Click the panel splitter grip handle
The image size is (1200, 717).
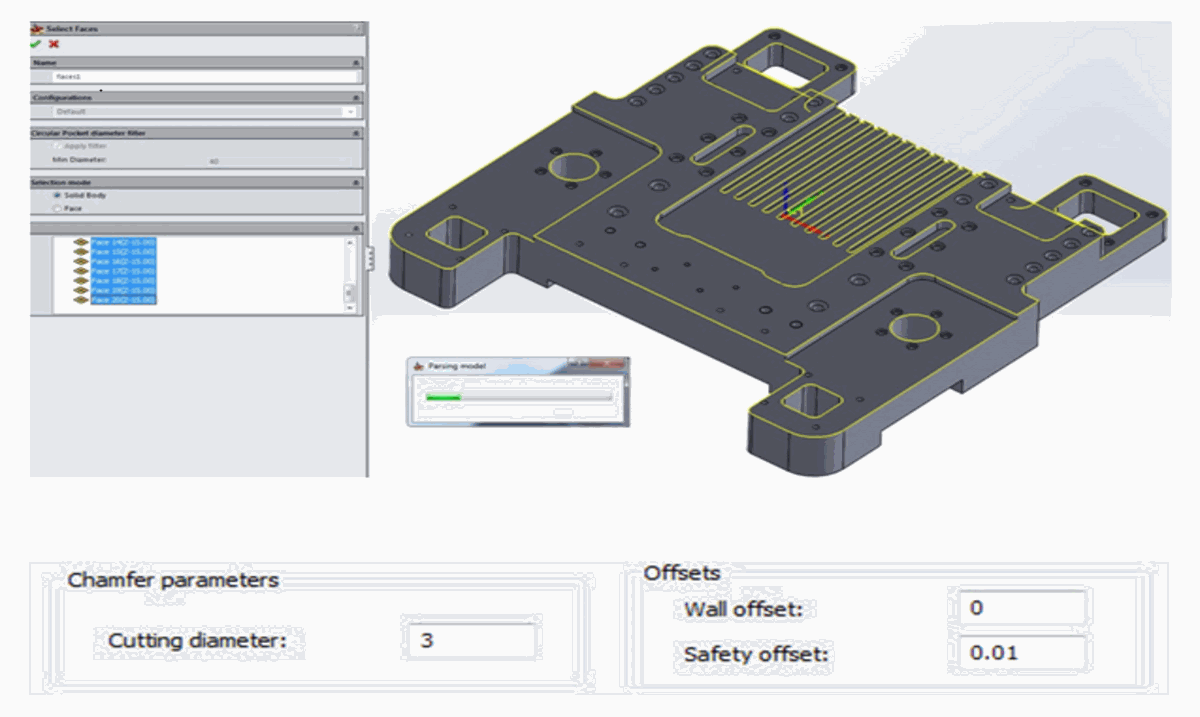pos(370,259)
